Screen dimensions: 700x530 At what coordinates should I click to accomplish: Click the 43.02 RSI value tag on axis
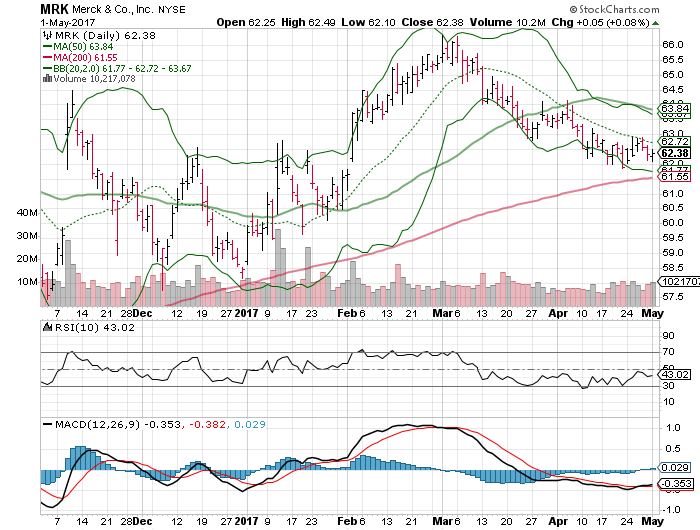point(675,374)
